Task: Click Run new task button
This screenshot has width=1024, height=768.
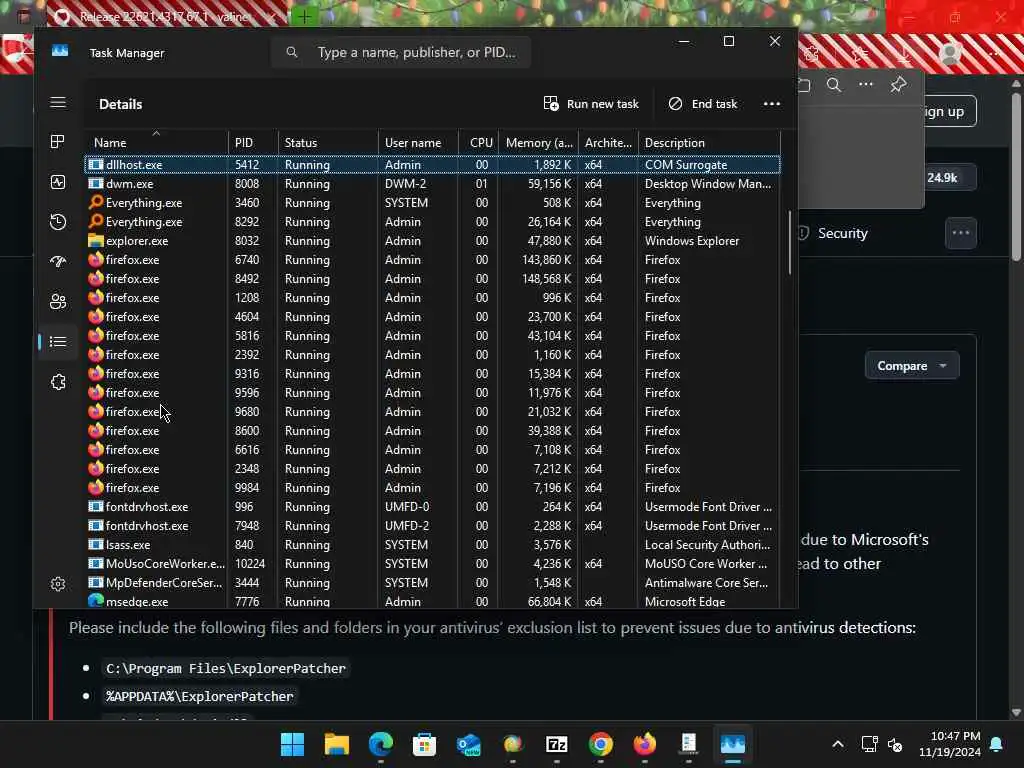Action: (x=591, y=104)
